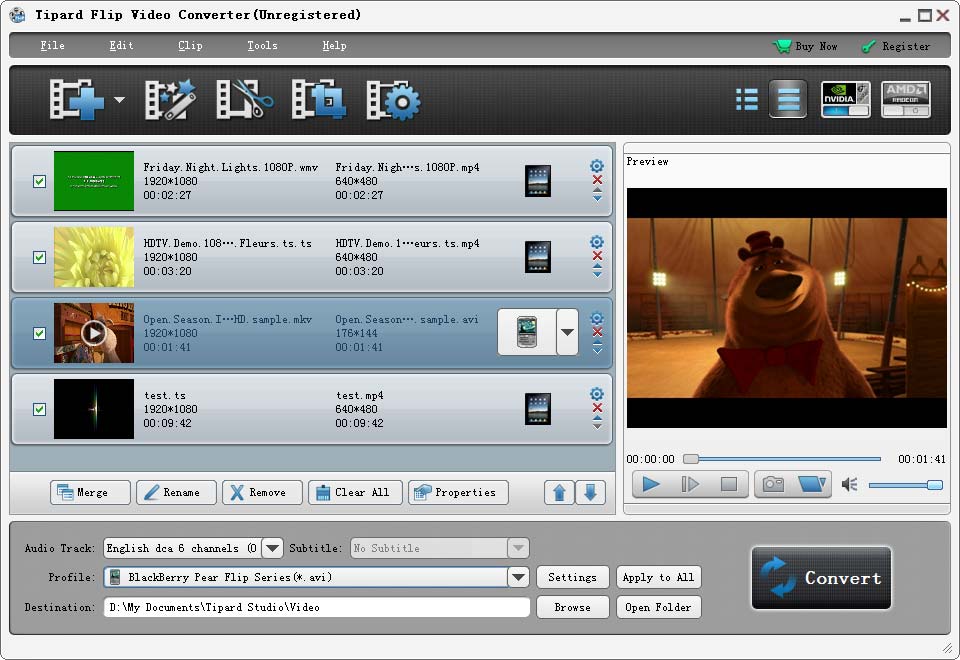This screenshot has width=960, height=660.
Task: Click the Merge button
Action: click(x=90, y=492)
